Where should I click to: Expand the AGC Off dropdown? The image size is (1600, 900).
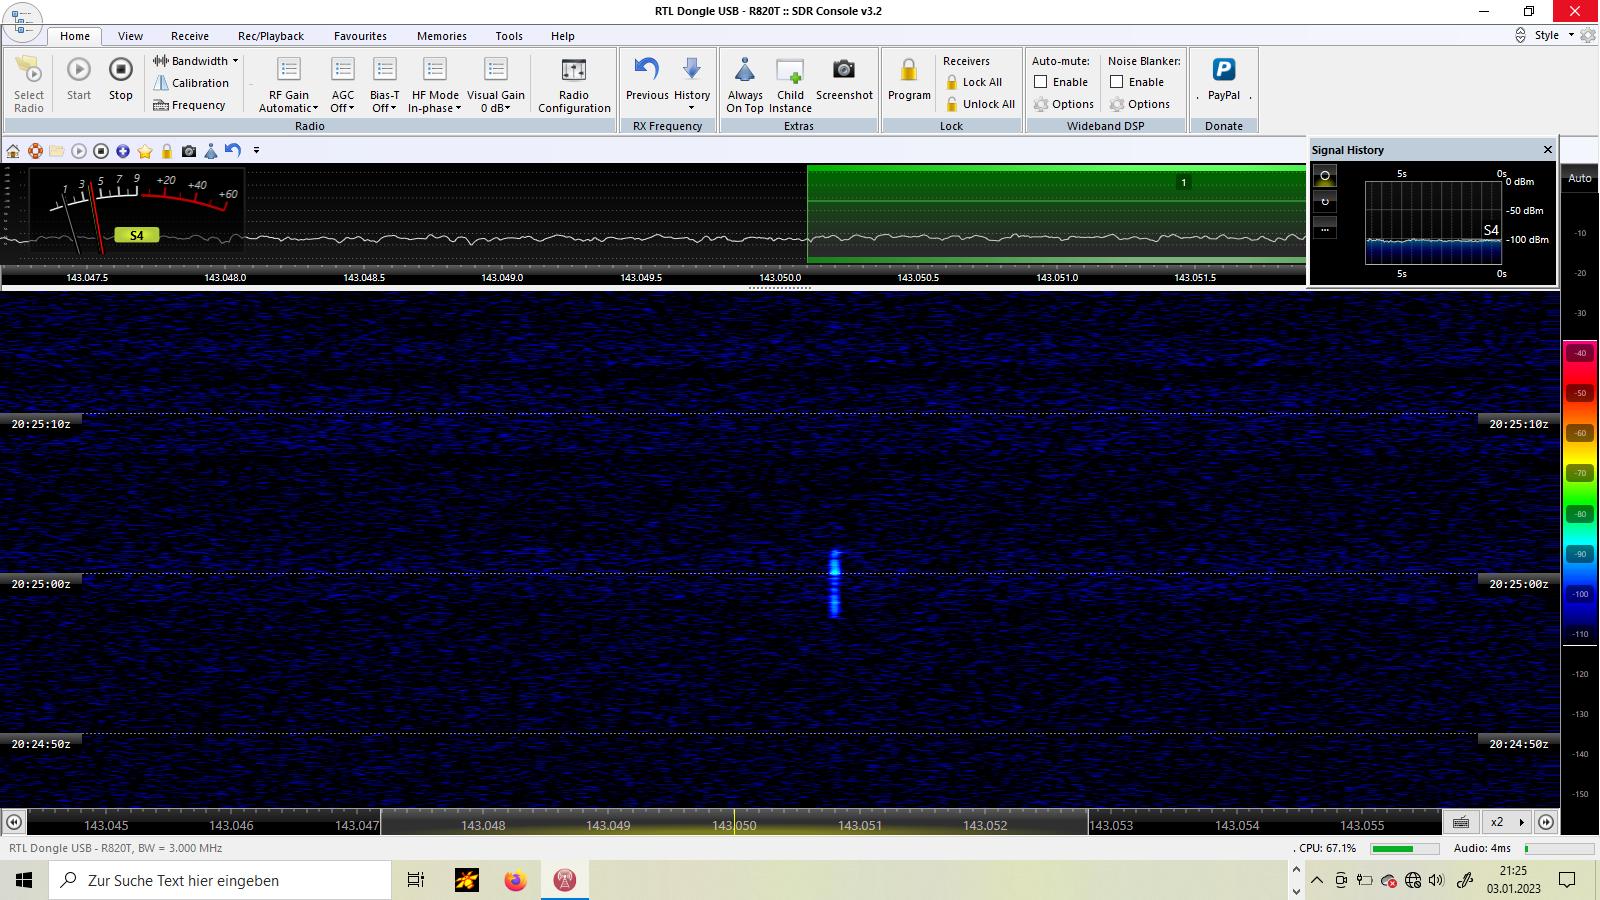[x=343, y=84]
